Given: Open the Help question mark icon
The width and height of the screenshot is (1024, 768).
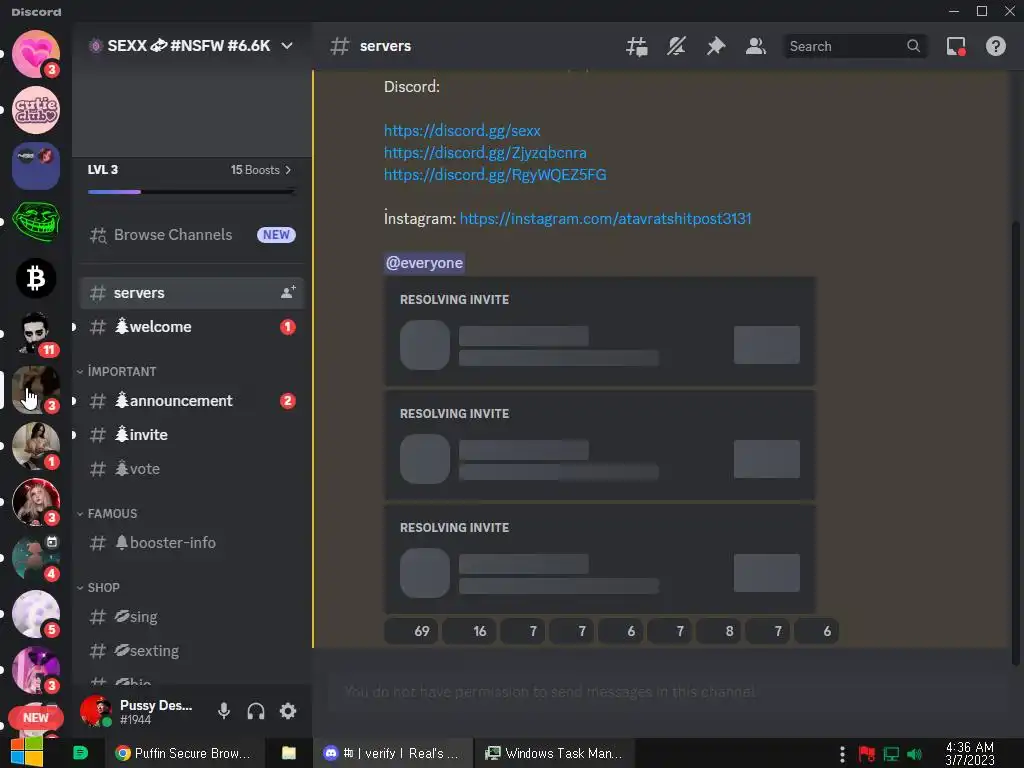Looking at the screenshot, I should pos(995,46).
